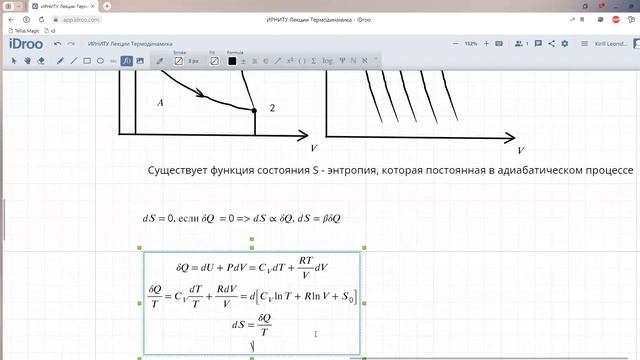Click inside the selected formula box
Screen dimensions: 640x360
[x=252, y=303]
